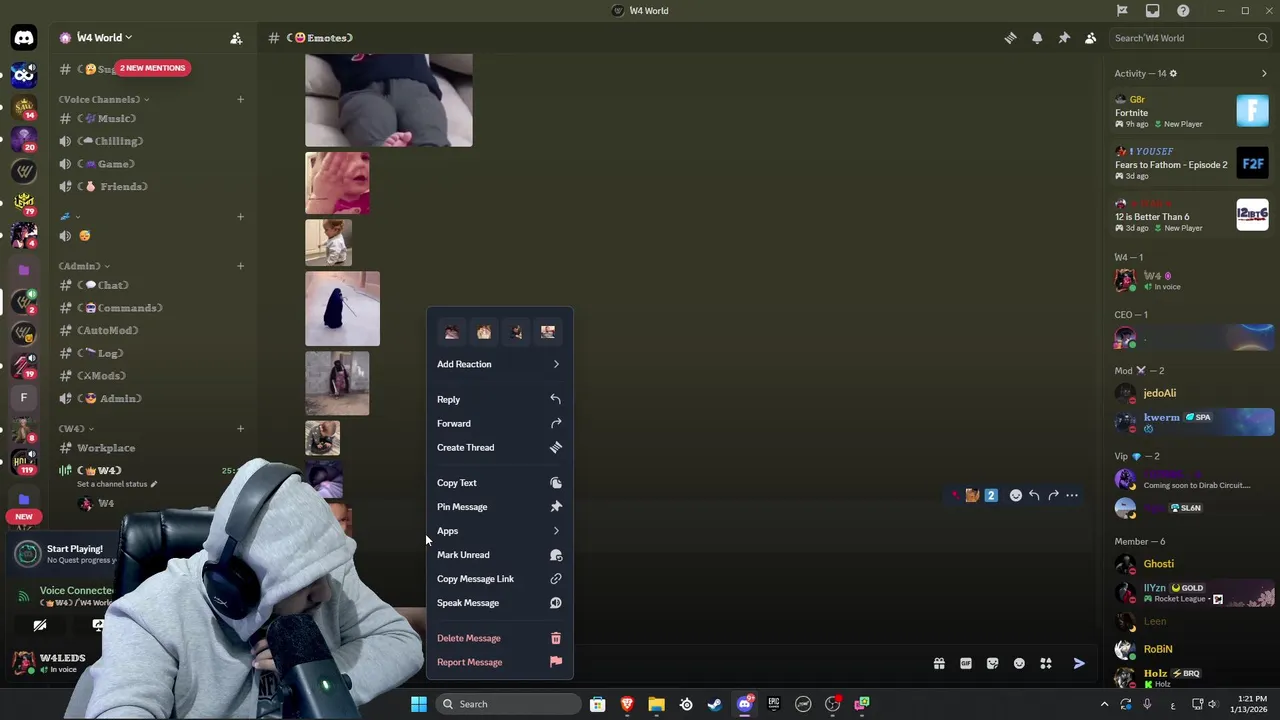
Task: Choose Report Message from the context menu
Action: pos(499,662)
